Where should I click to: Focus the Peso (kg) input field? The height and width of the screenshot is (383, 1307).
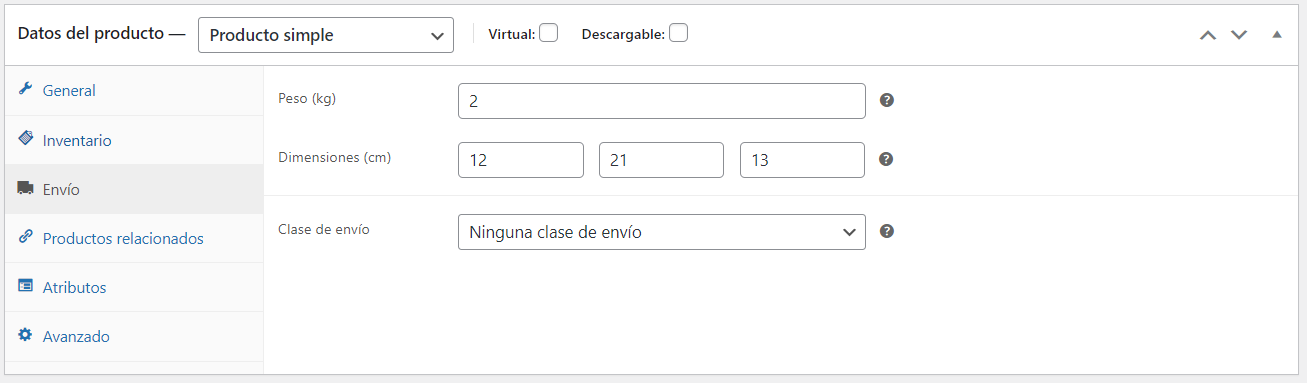(661, 101)
